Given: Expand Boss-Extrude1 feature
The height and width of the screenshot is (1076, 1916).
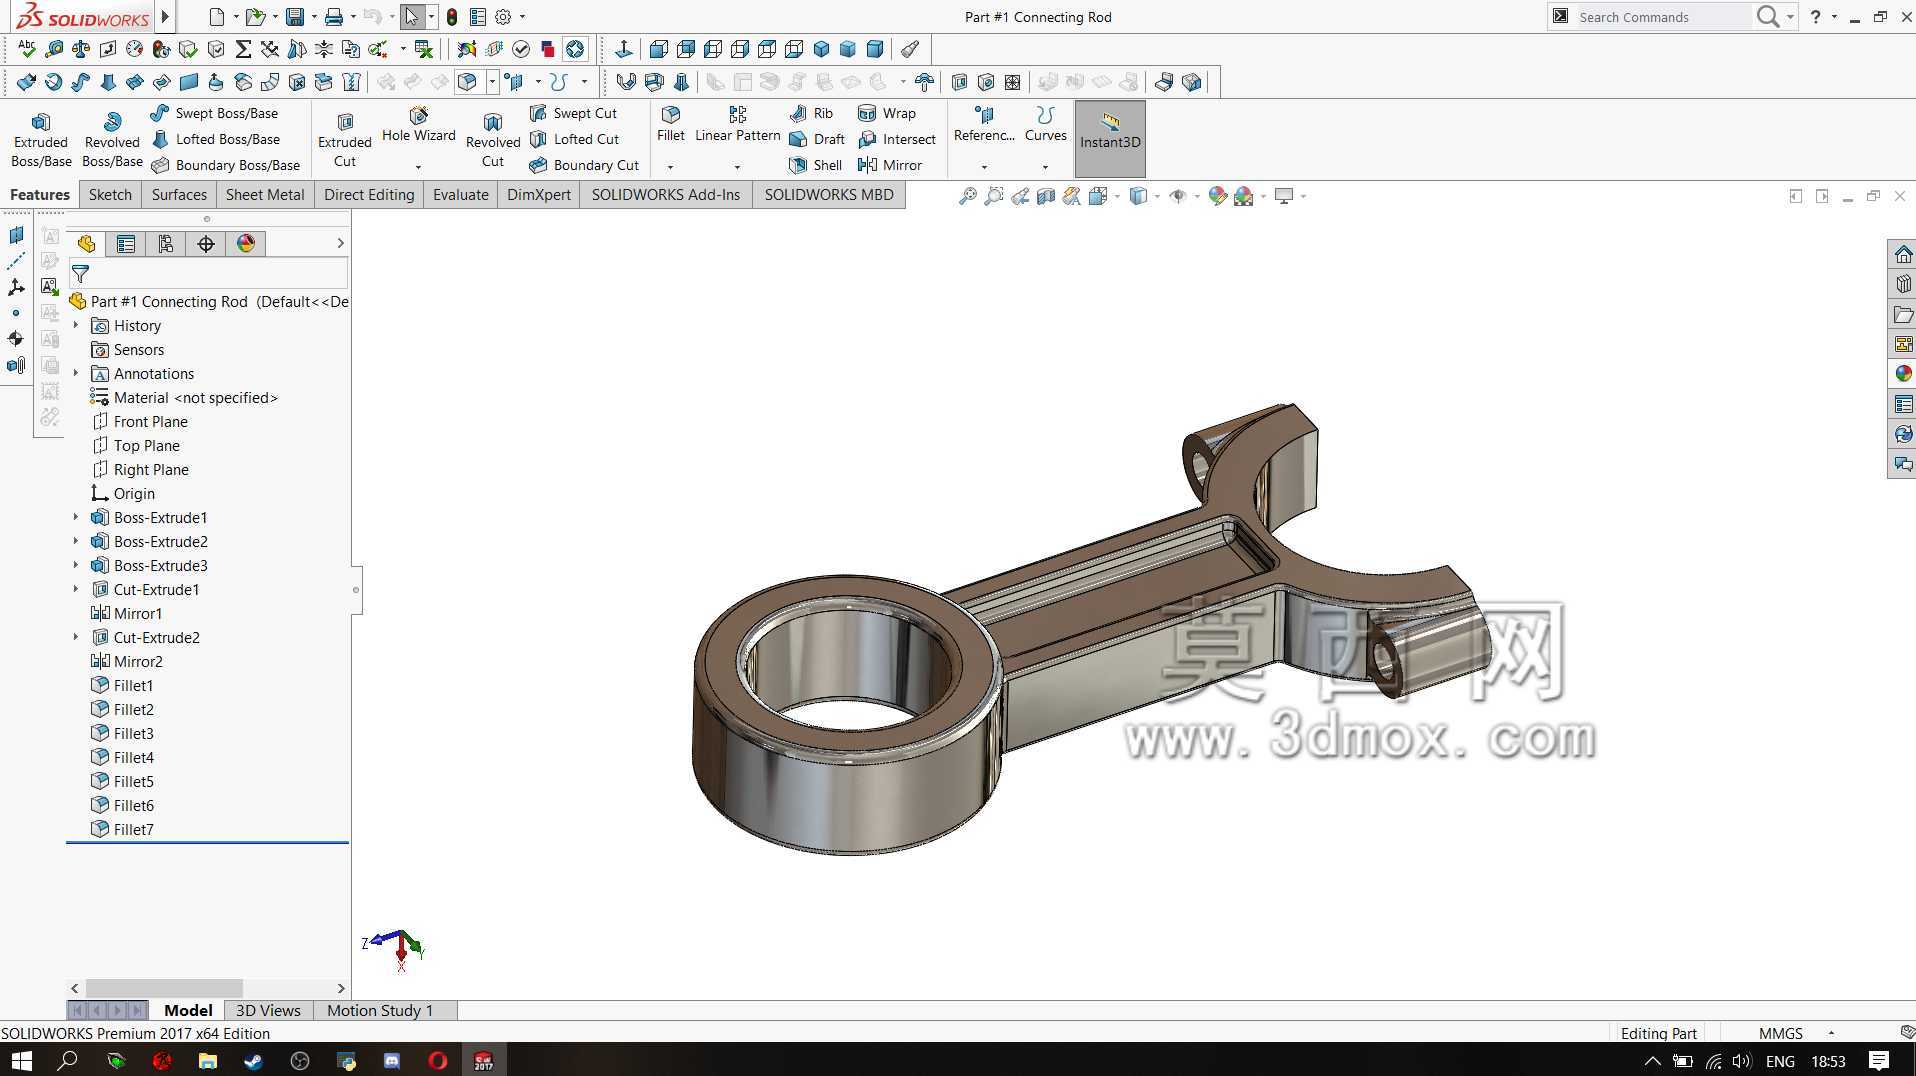Looking at the screenshot, I should 76,517.
